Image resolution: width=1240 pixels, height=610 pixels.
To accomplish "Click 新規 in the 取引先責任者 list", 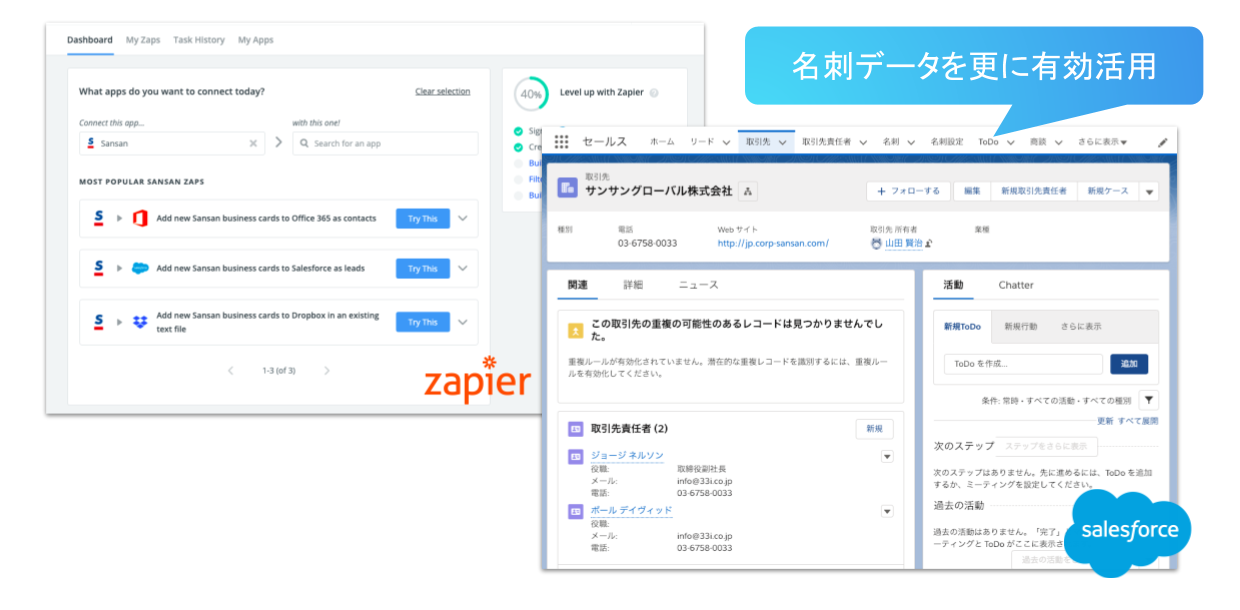I will [x=874, y=429].
